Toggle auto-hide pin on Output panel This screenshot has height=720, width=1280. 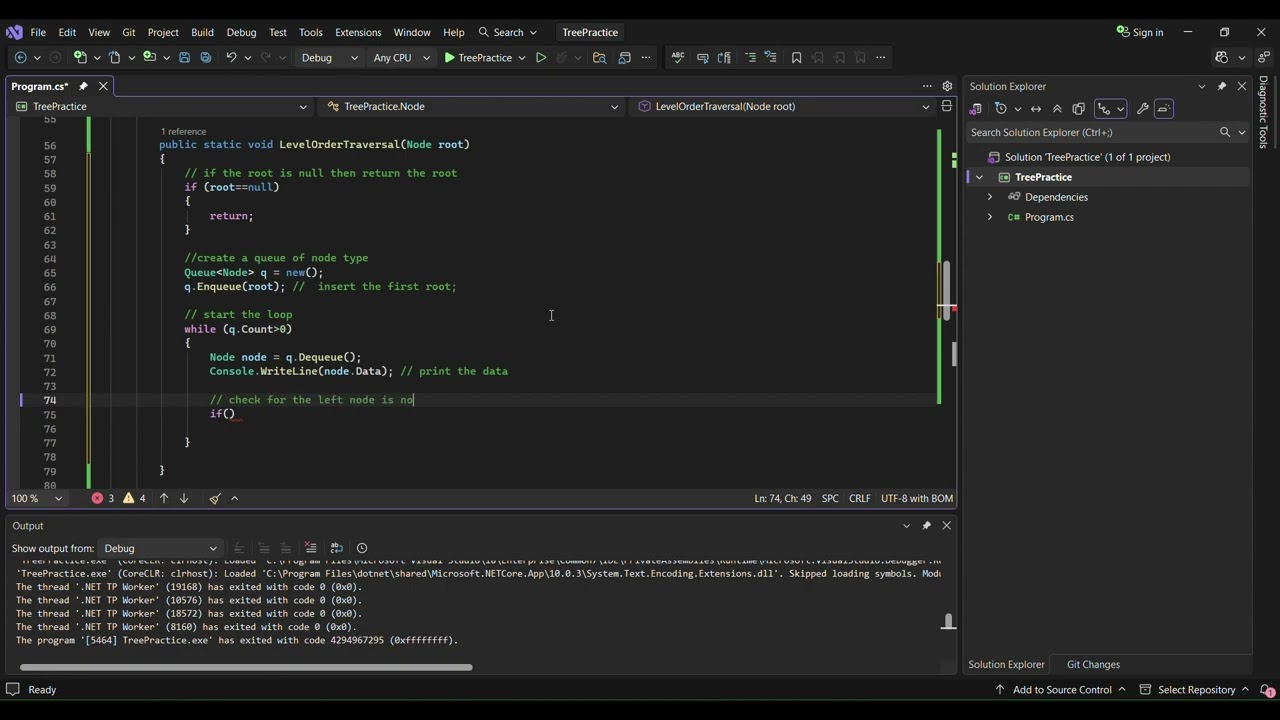pyautogui.click(x=926, y=526)
